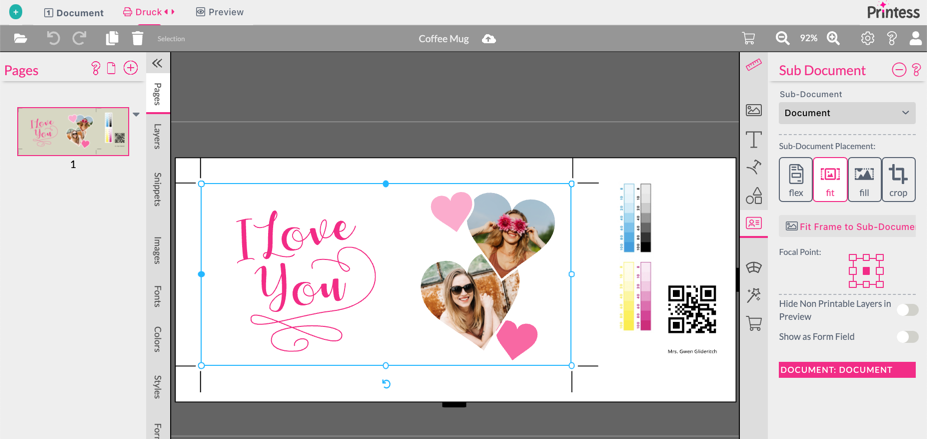Screen dimensions: 927x439
Task: Open the Images side tab
Action: [157, 250]
